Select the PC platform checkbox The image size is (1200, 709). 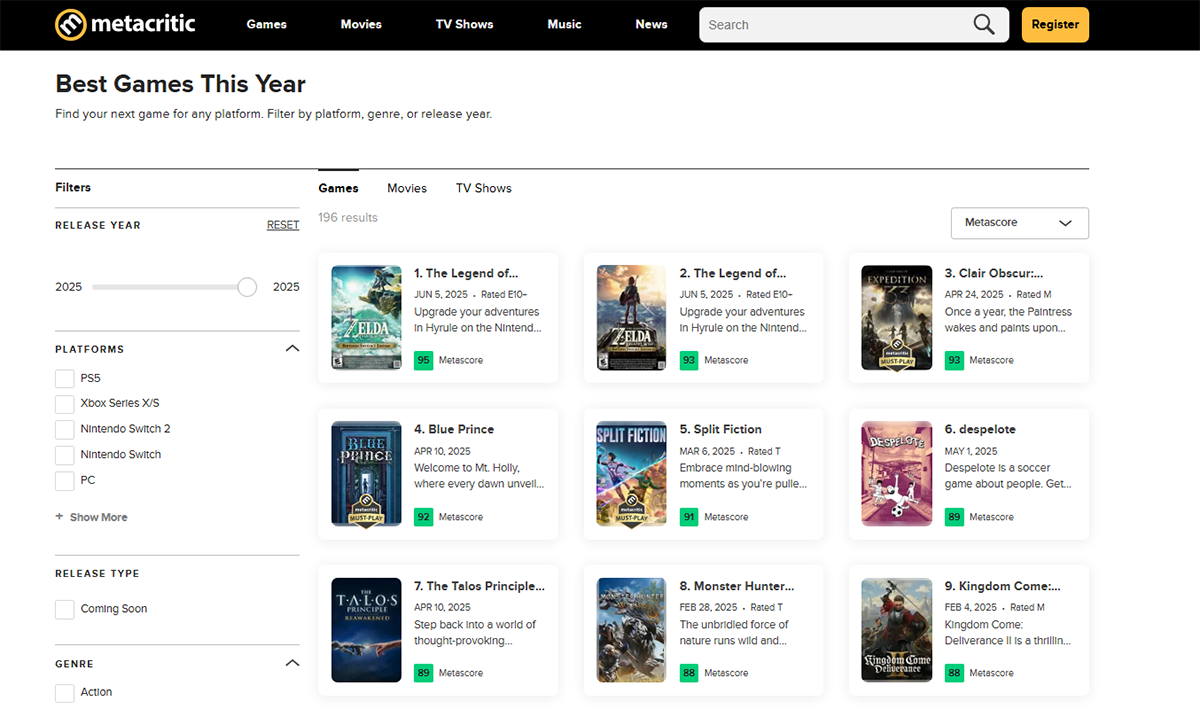[x=64, y=480]
